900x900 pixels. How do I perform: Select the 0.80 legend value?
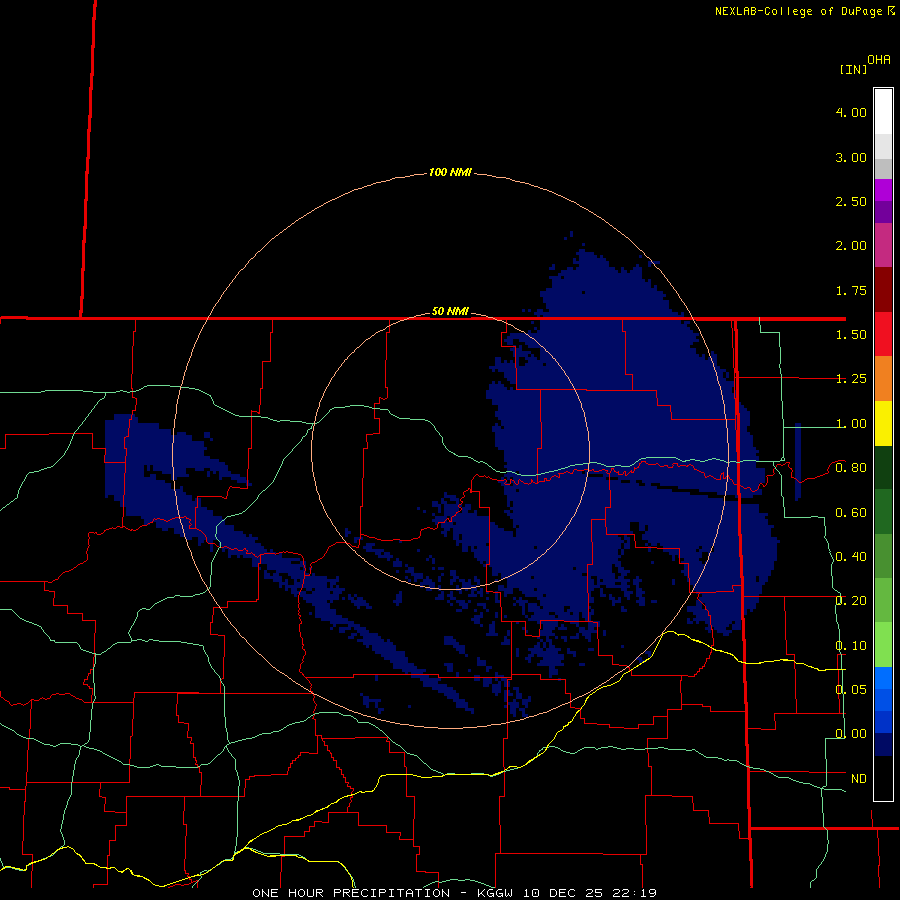point(851,468)
